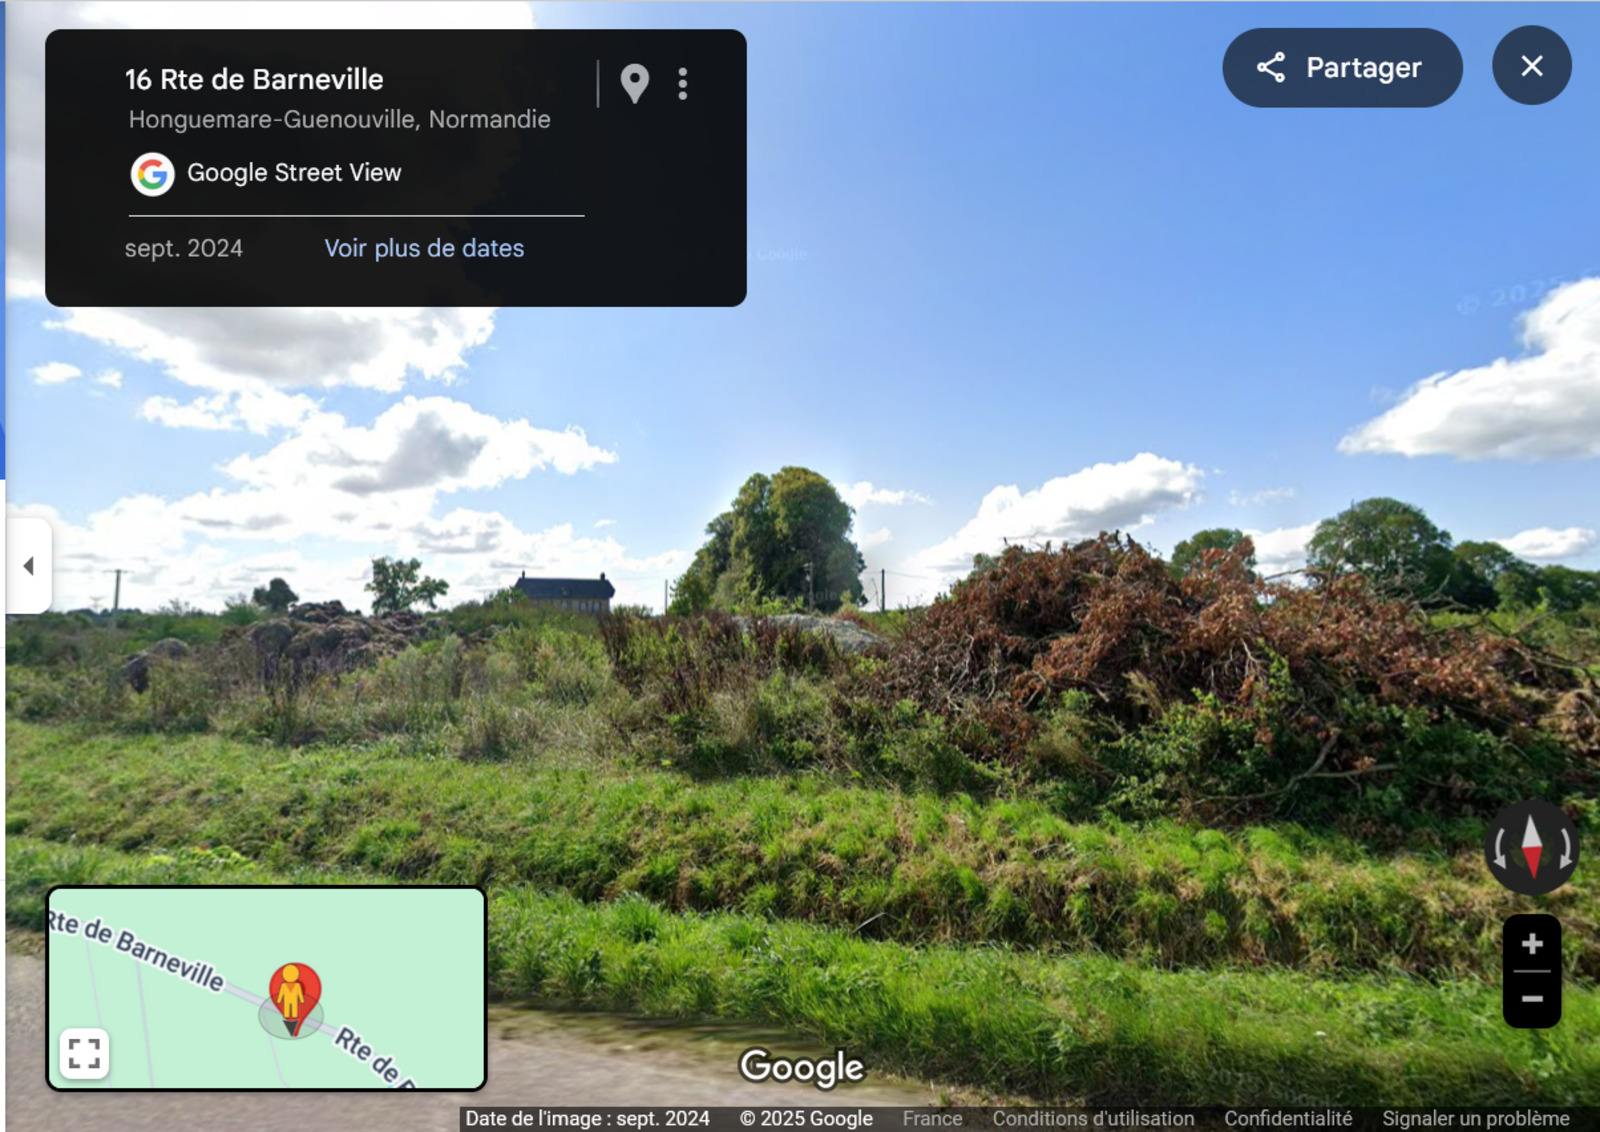Click the Google Street View logo icon
The image size is (1600, 1132).
(x=152, y=174)
